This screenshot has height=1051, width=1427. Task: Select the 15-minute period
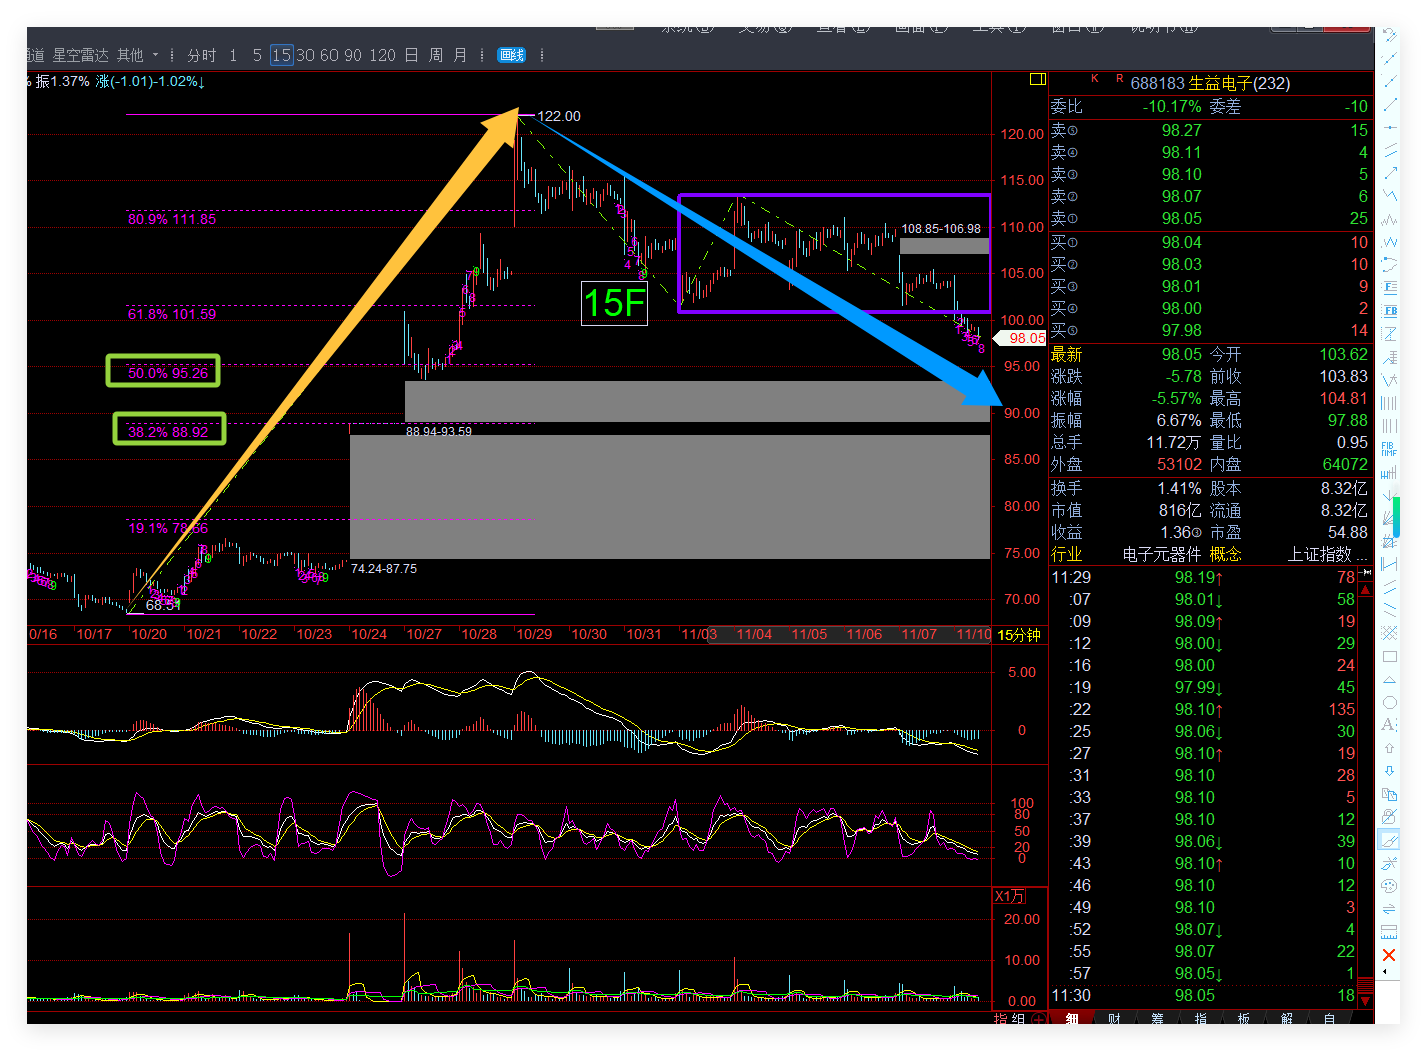[281, 55]
